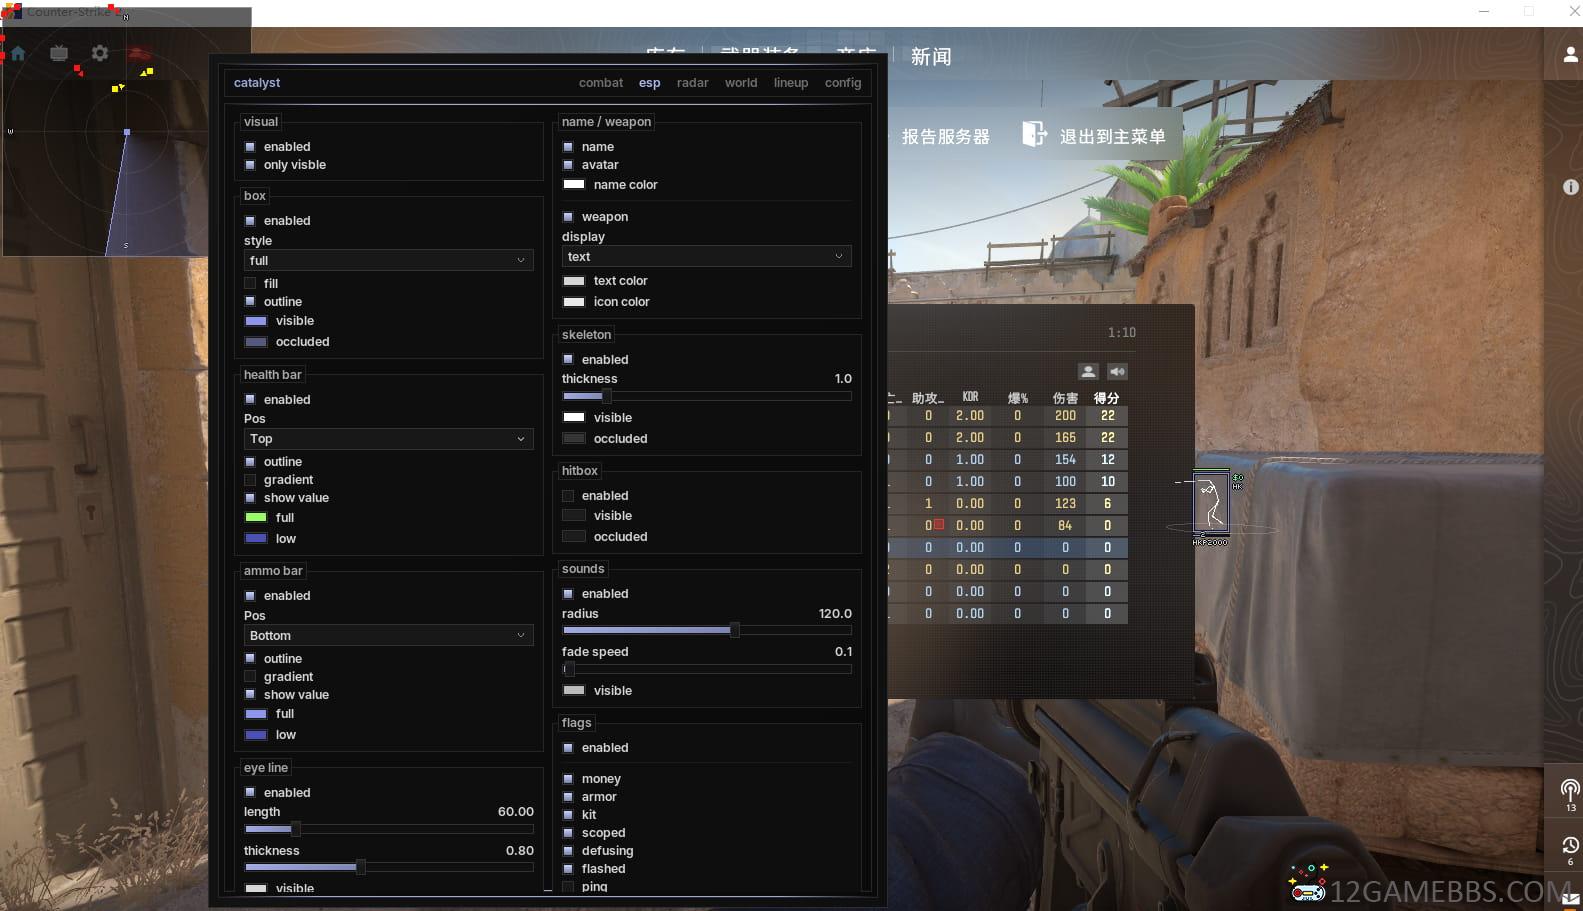
Task: Toggle the box enabled checkbox
Action: 250,221
